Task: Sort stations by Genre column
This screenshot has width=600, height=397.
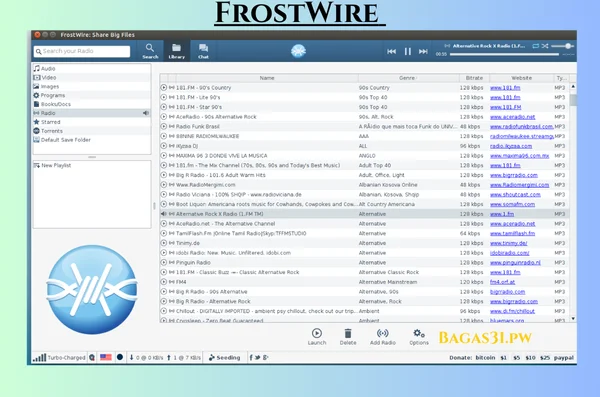Action: (x=408, y=78)
